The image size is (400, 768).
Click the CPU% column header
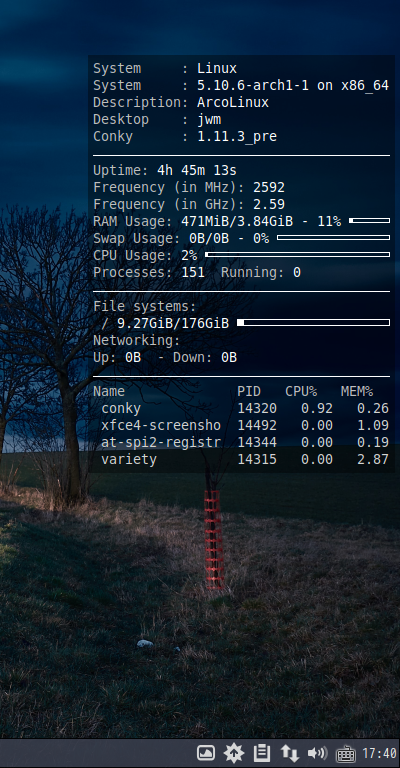point(301,391)
